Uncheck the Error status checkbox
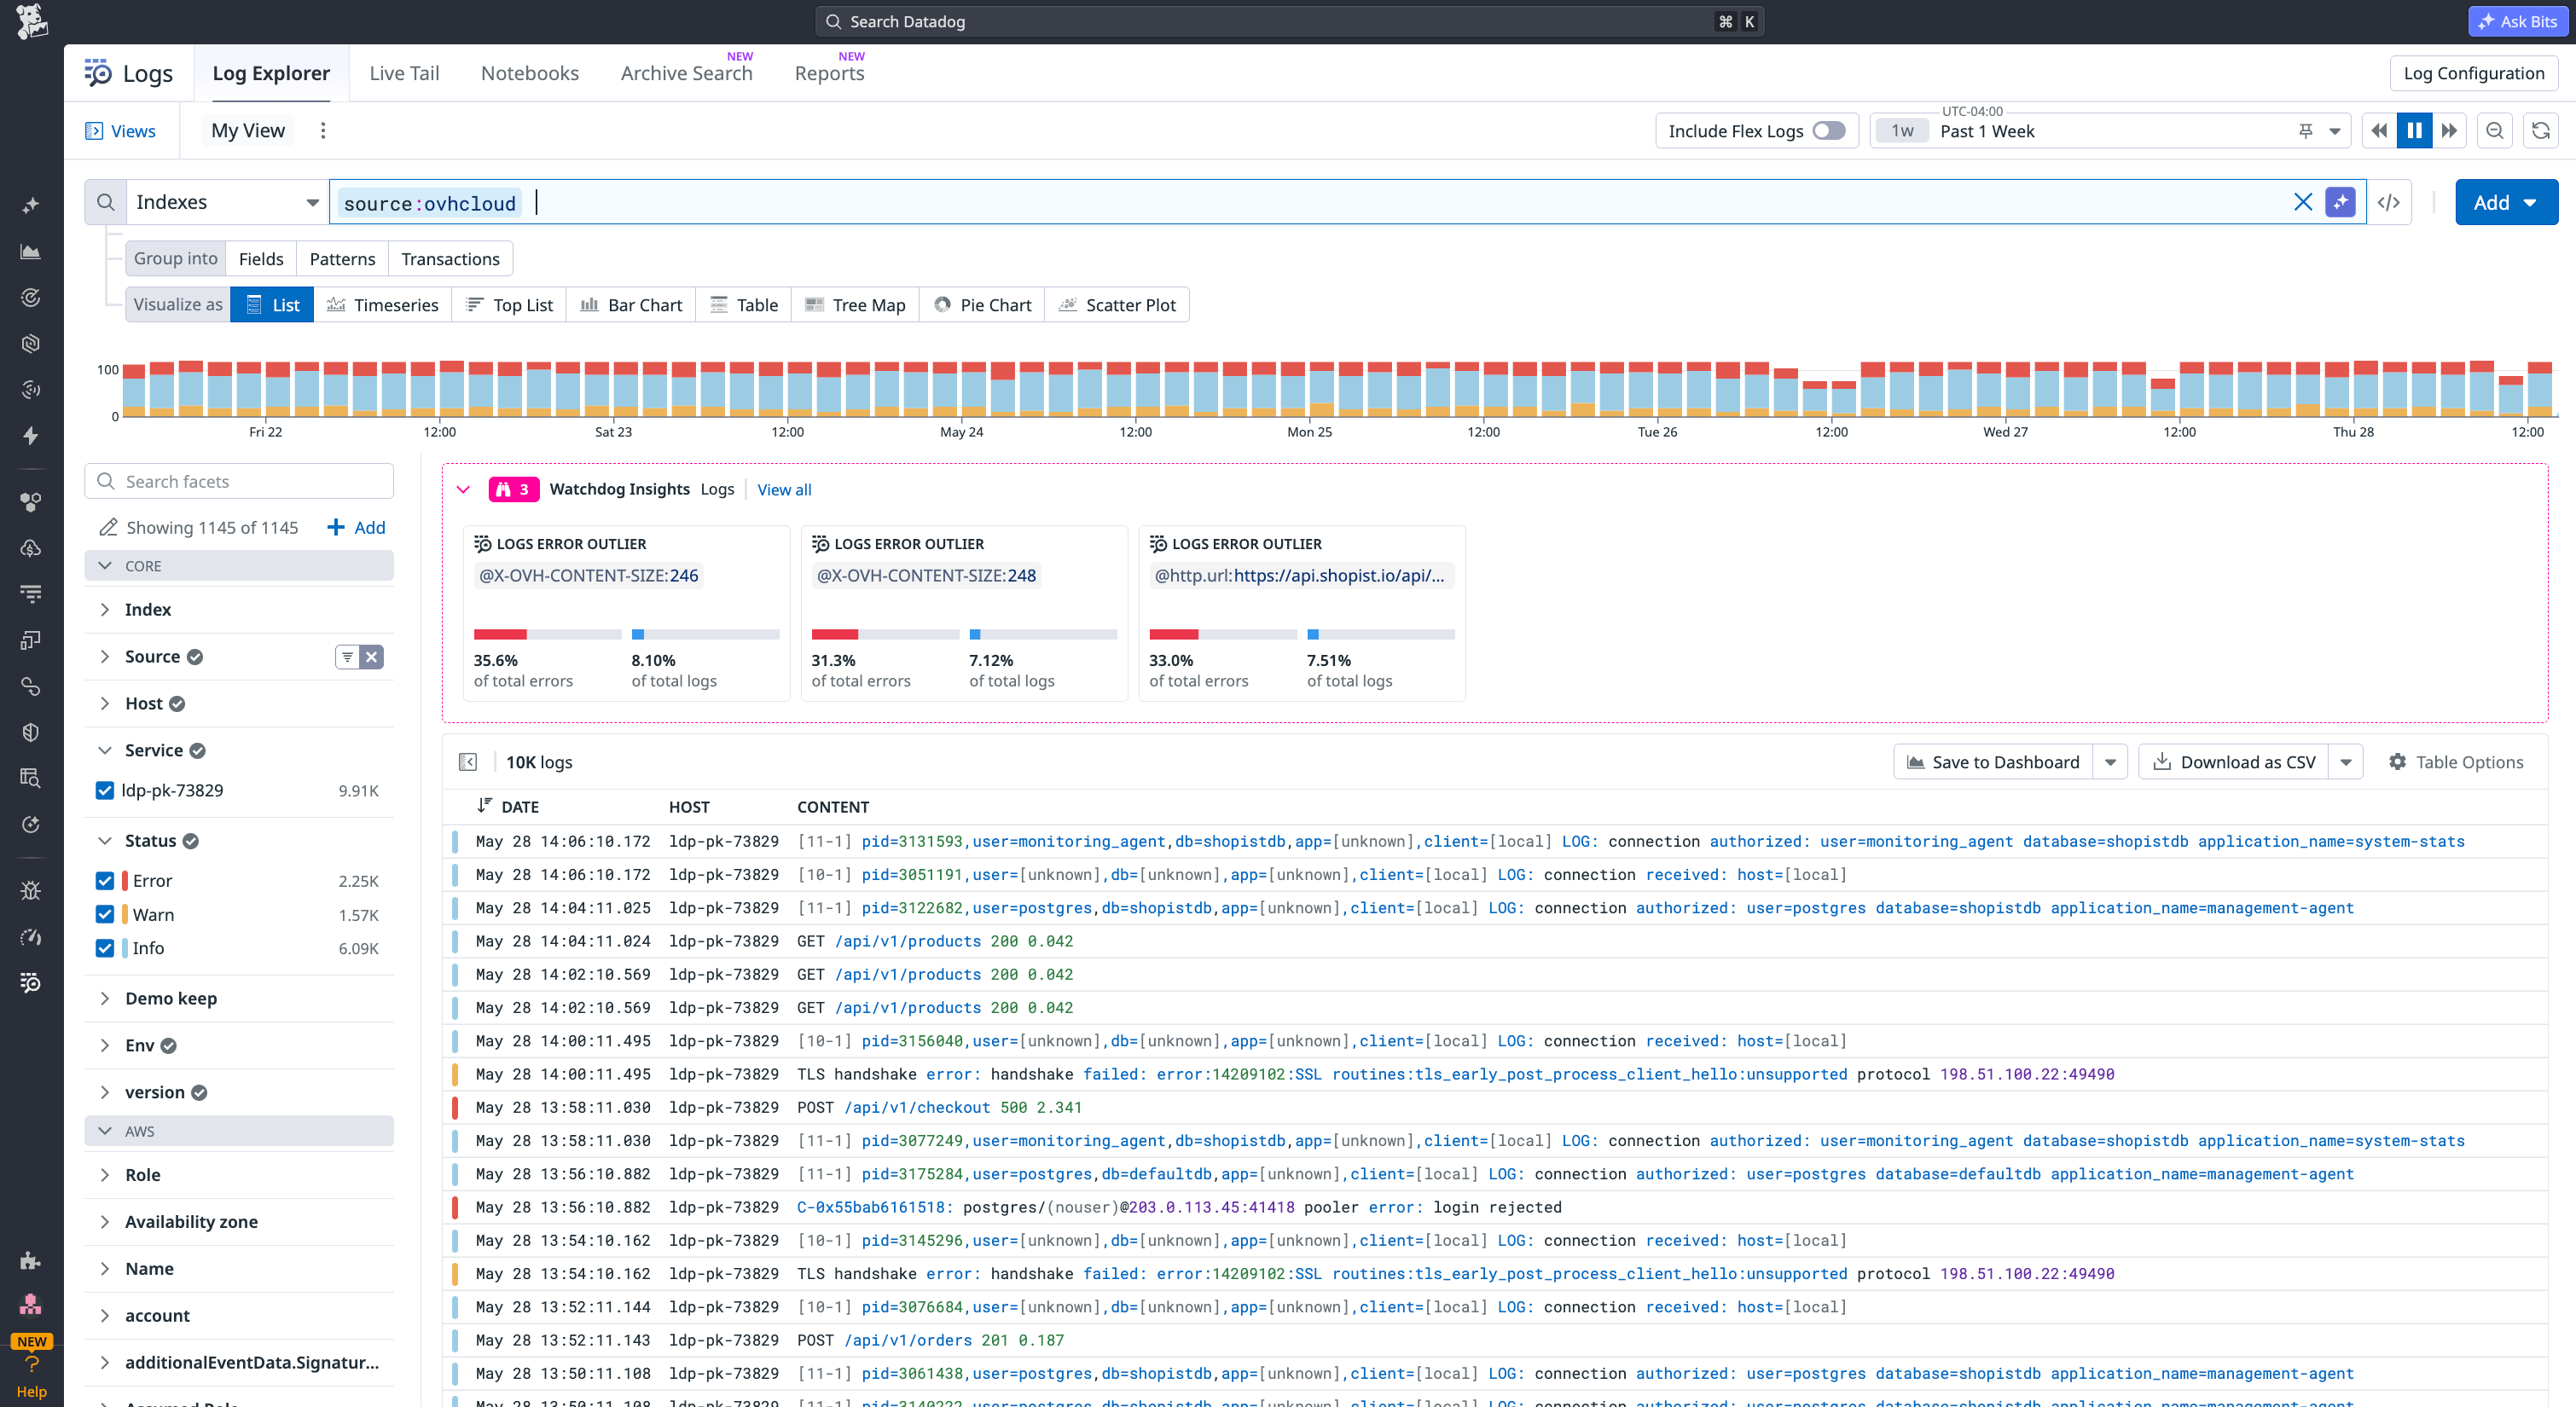2576x1407 pixels. click(105, 881)
